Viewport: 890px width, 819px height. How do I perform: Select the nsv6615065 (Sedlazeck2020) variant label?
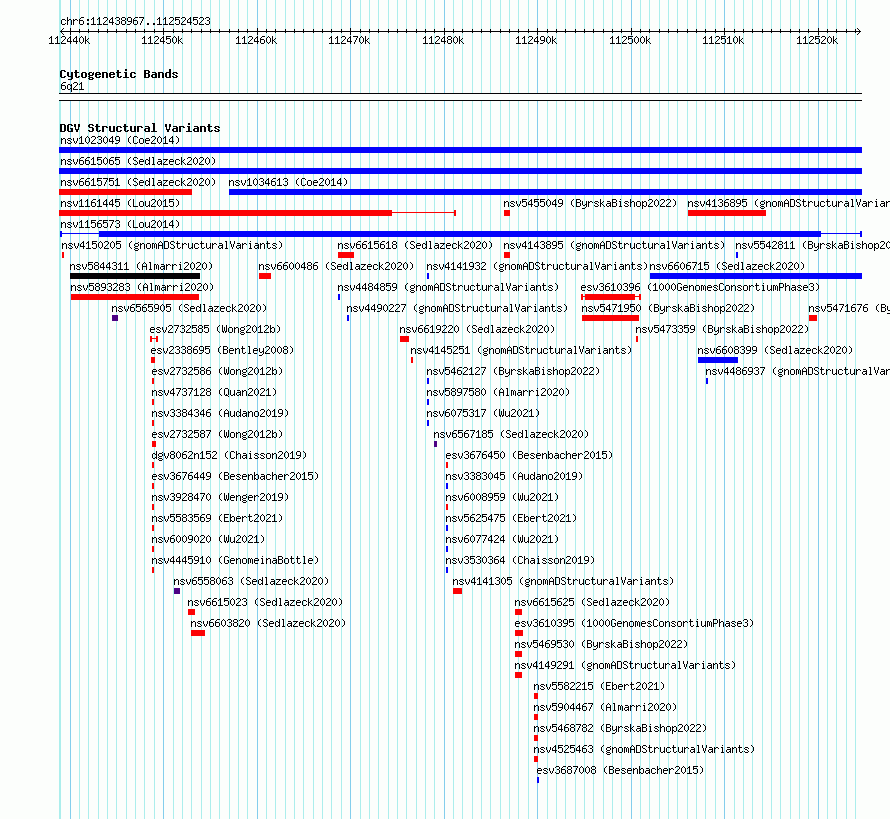(x=138, y=161)
